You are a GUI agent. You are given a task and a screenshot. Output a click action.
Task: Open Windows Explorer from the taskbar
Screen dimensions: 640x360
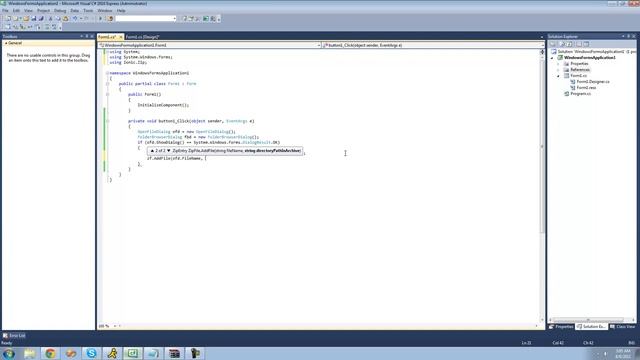point(29,353)
